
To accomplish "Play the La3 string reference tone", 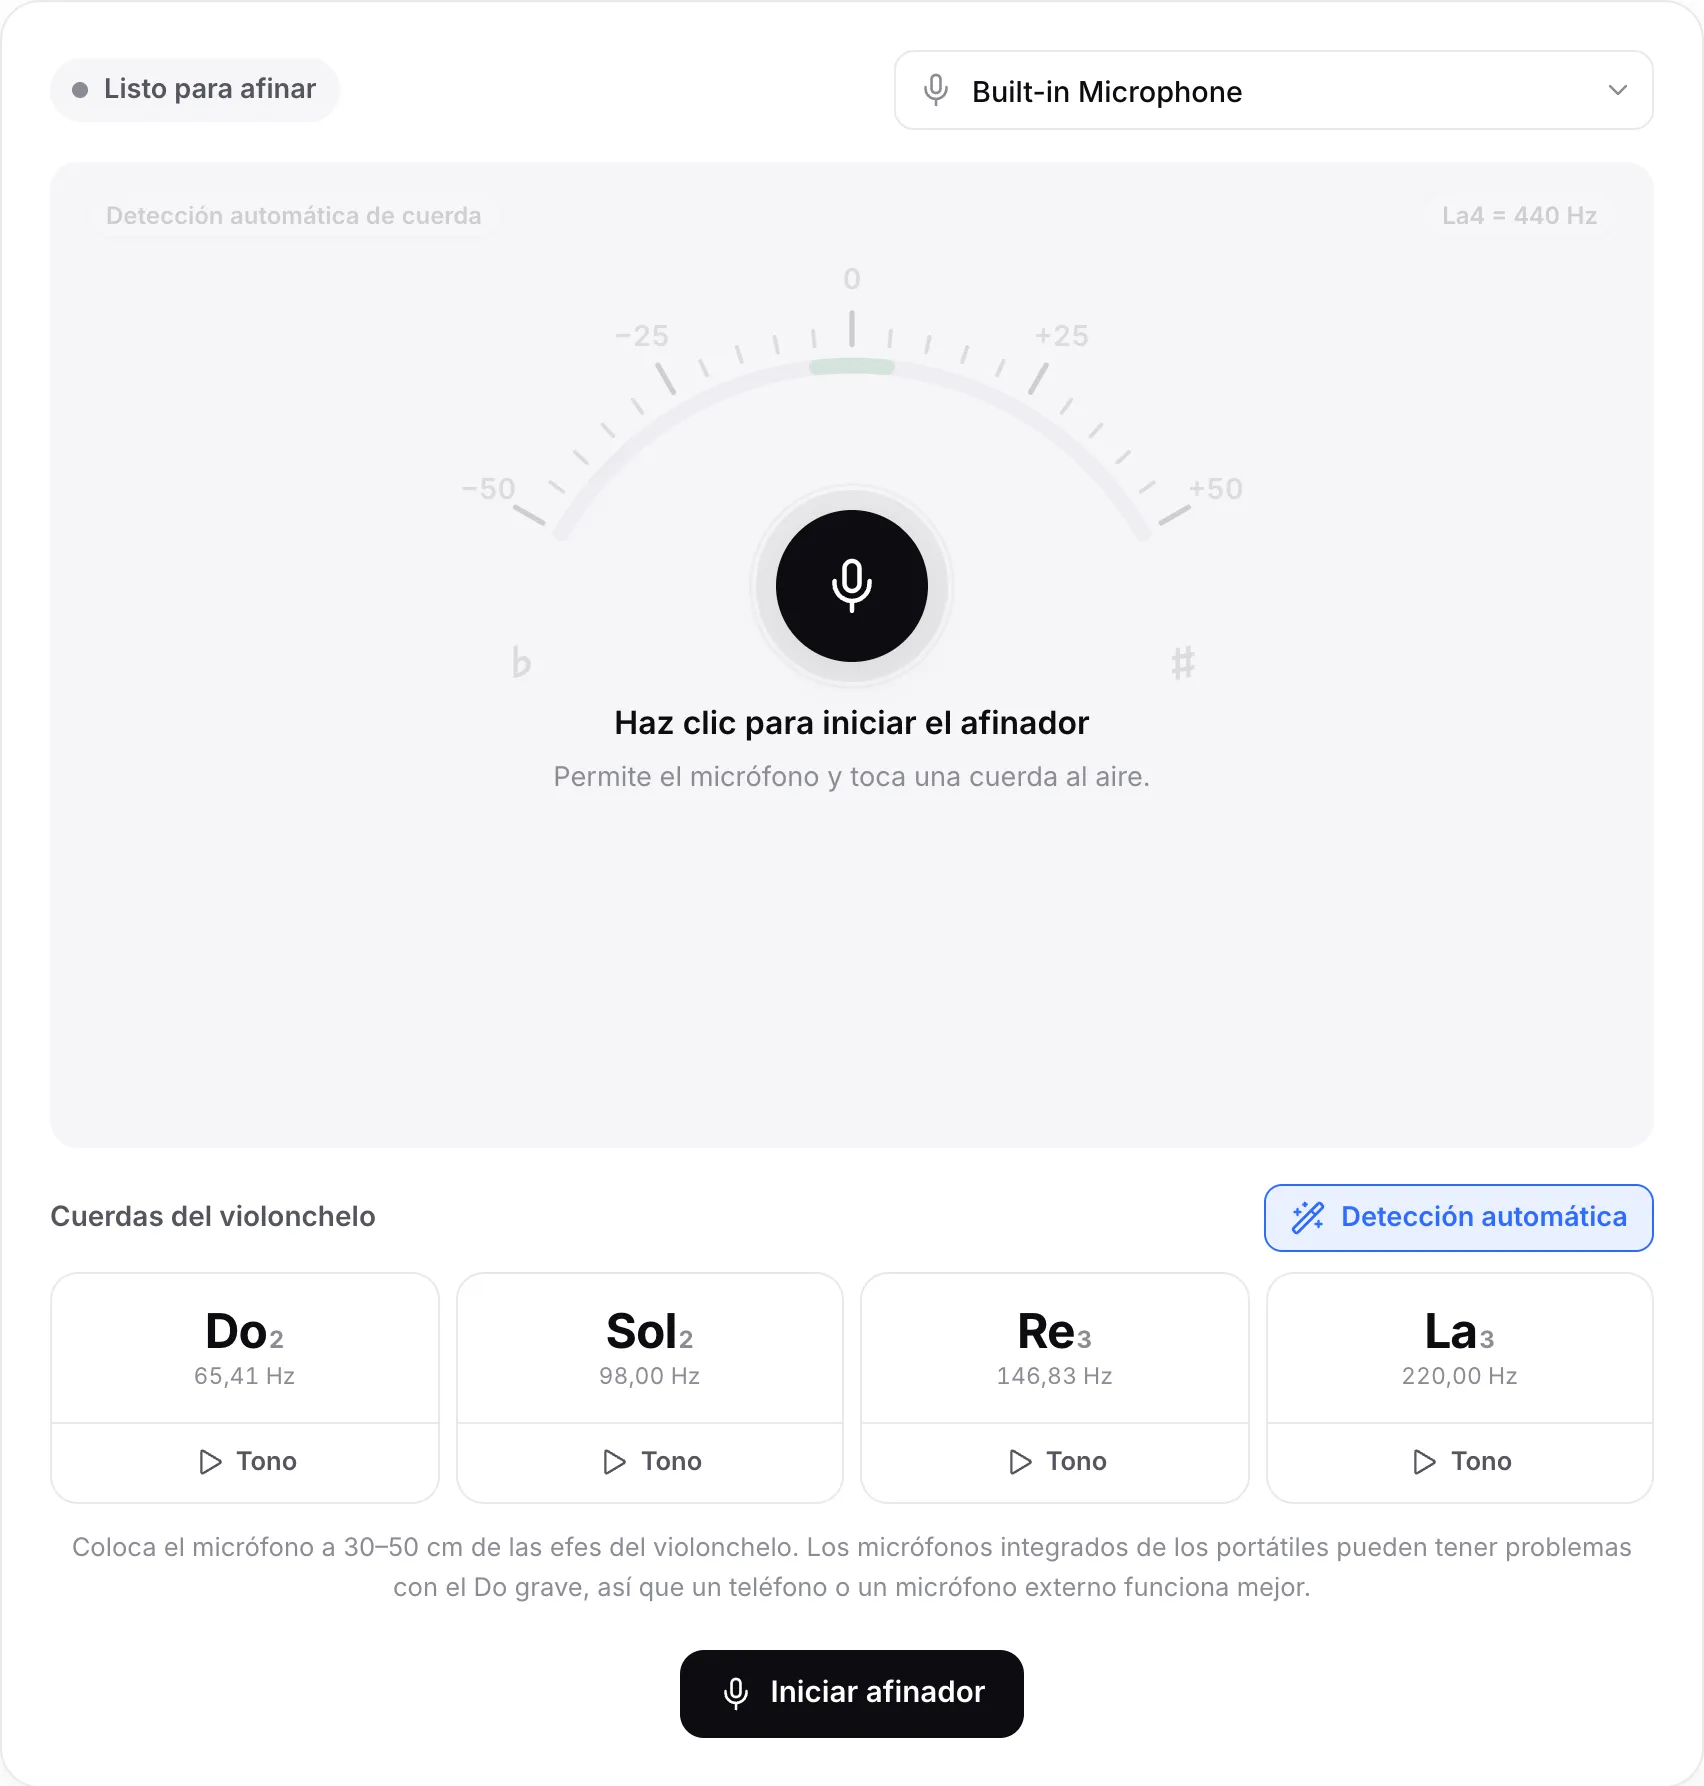I will point(1460,1462).
